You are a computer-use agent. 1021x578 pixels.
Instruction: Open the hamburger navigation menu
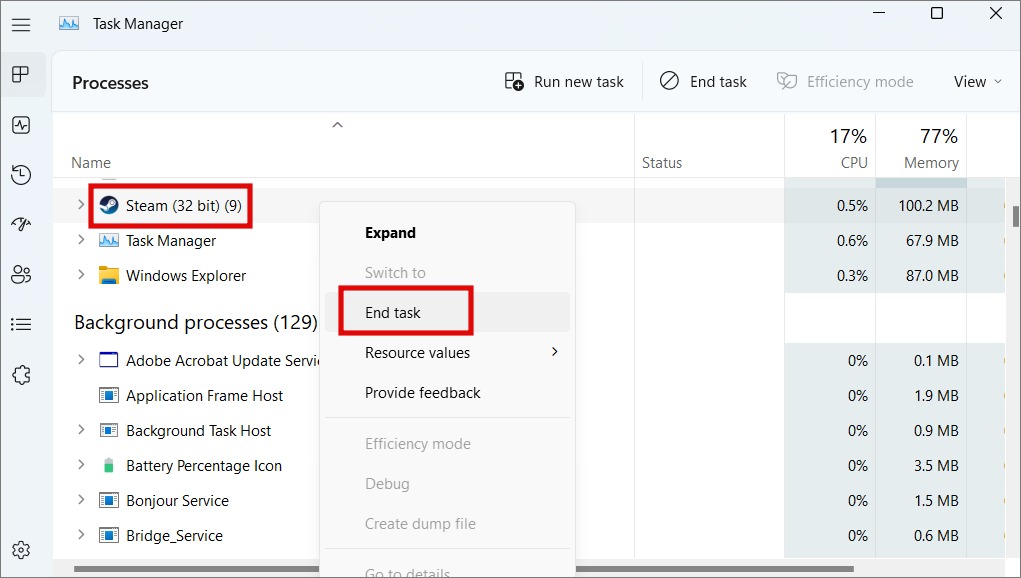(x=21, y=25)
